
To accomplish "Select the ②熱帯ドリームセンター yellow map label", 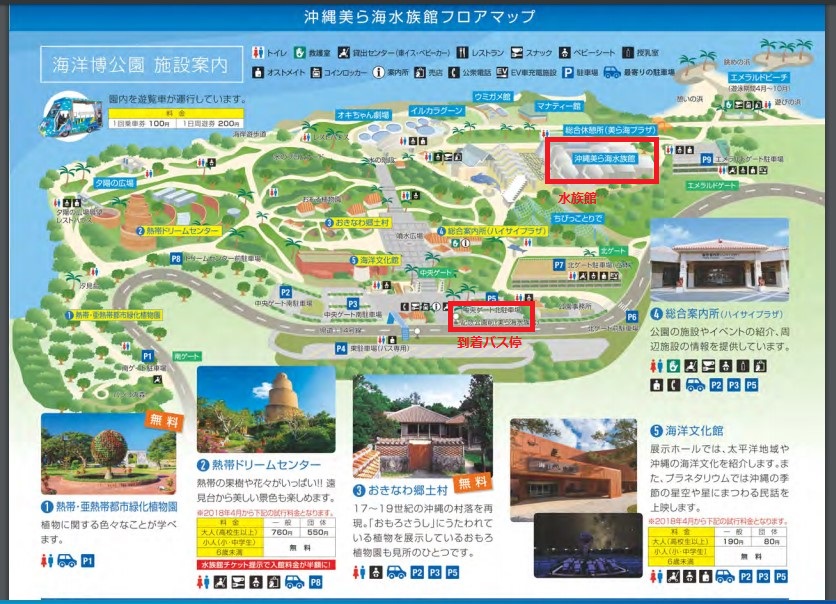I will click(179, 231).
